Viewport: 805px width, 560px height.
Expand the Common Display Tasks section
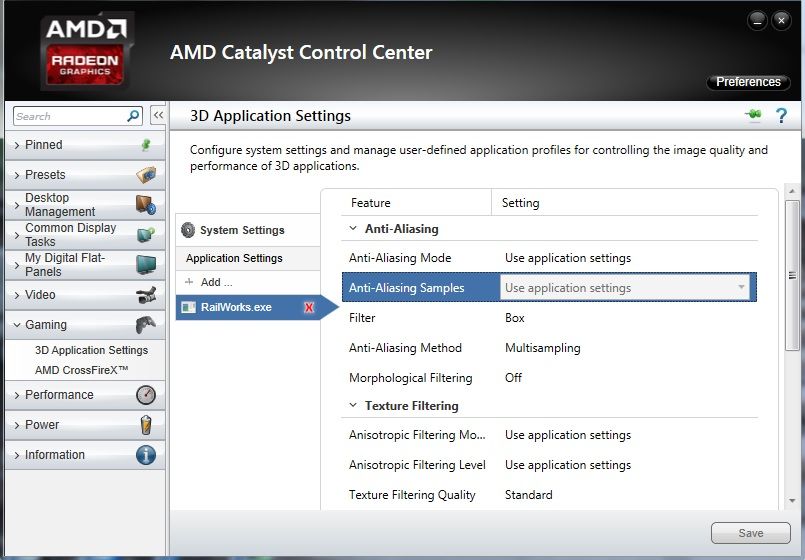click(x=17, y=235)
